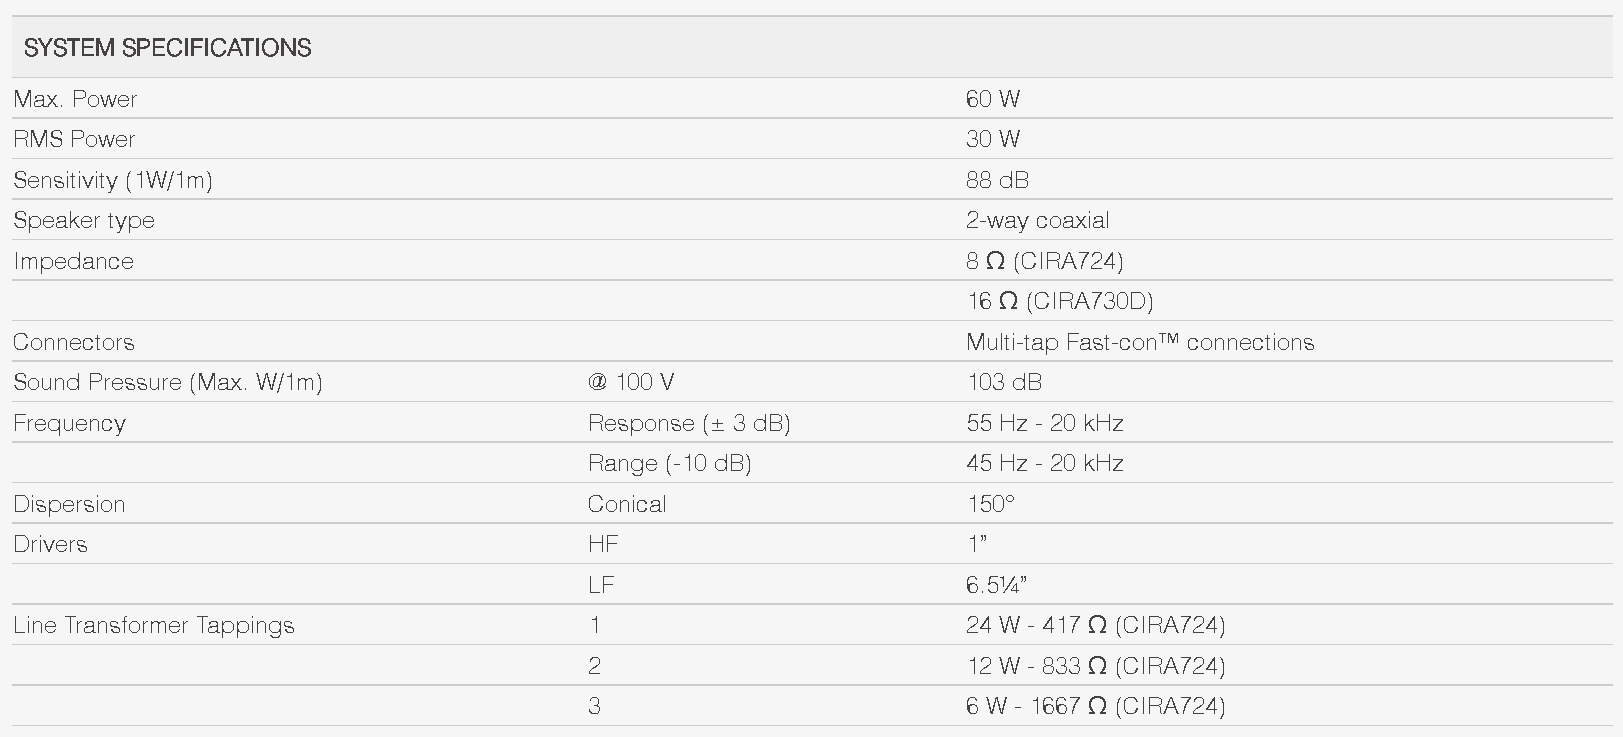Select the 6 W - 1667 Ω tapping value

click(1095, 706)
